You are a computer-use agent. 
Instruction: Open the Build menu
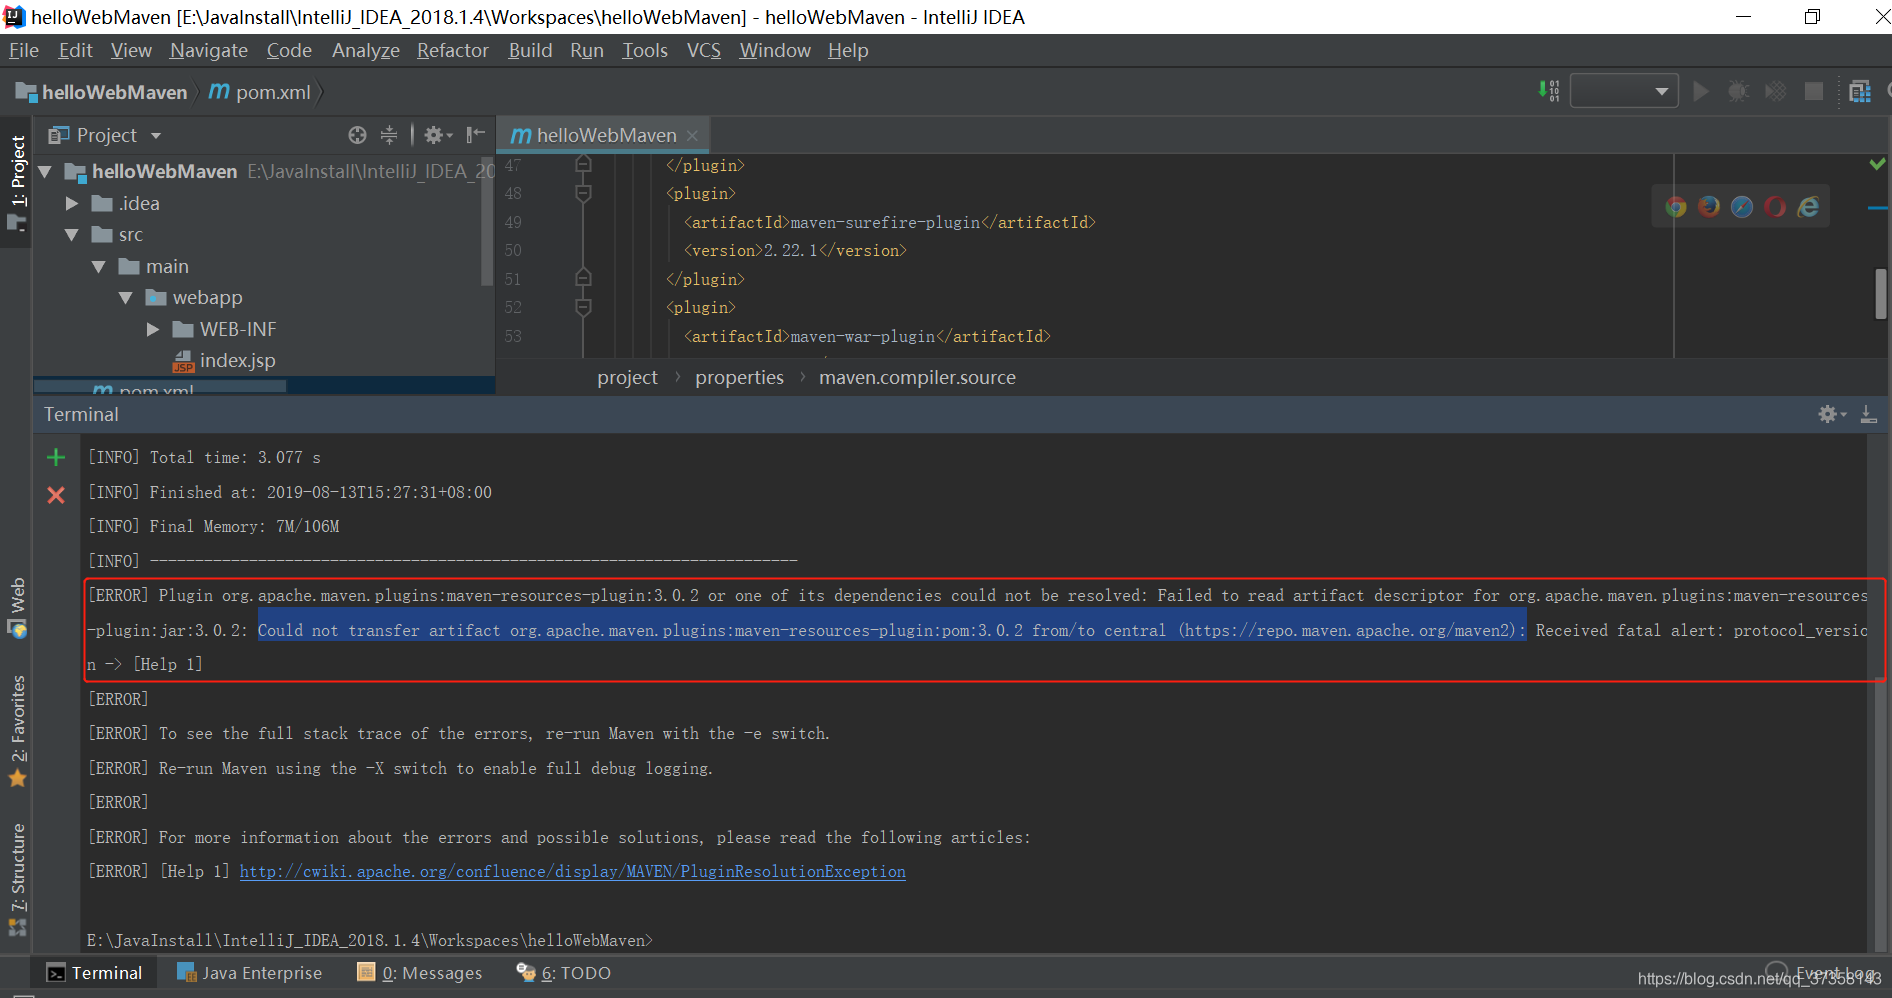[530, 51]
